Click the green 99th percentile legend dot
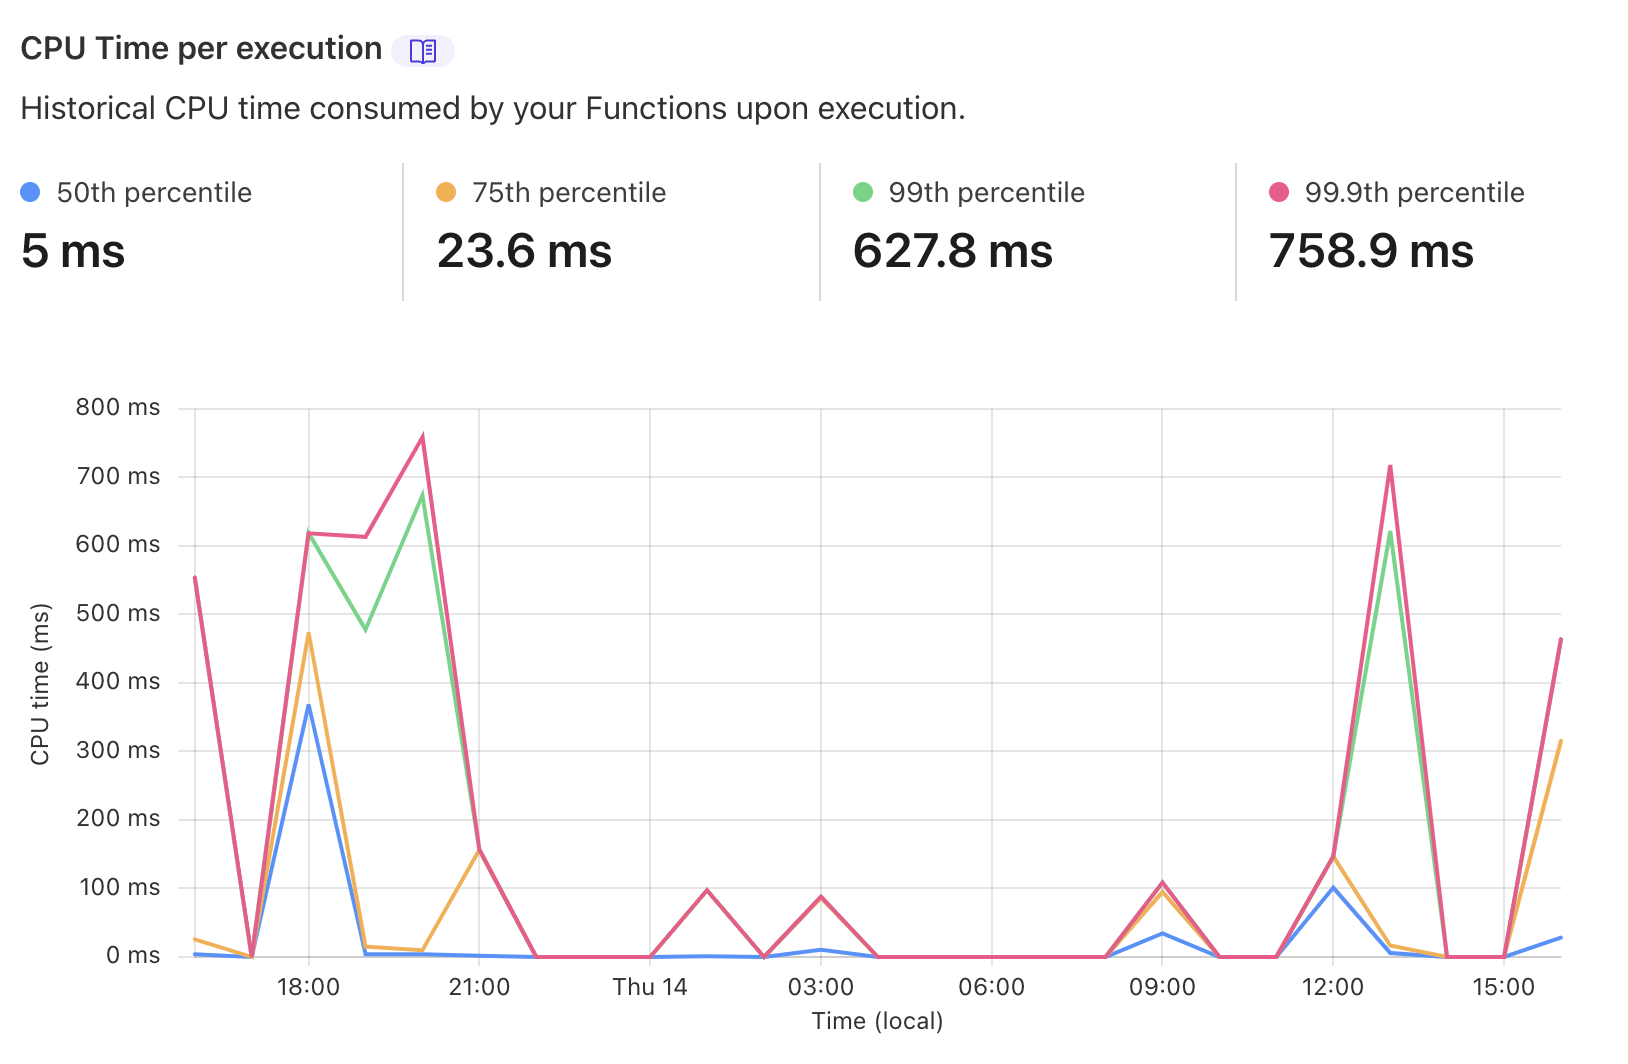Screen dimensions: 1628x1064 (862, 190)
